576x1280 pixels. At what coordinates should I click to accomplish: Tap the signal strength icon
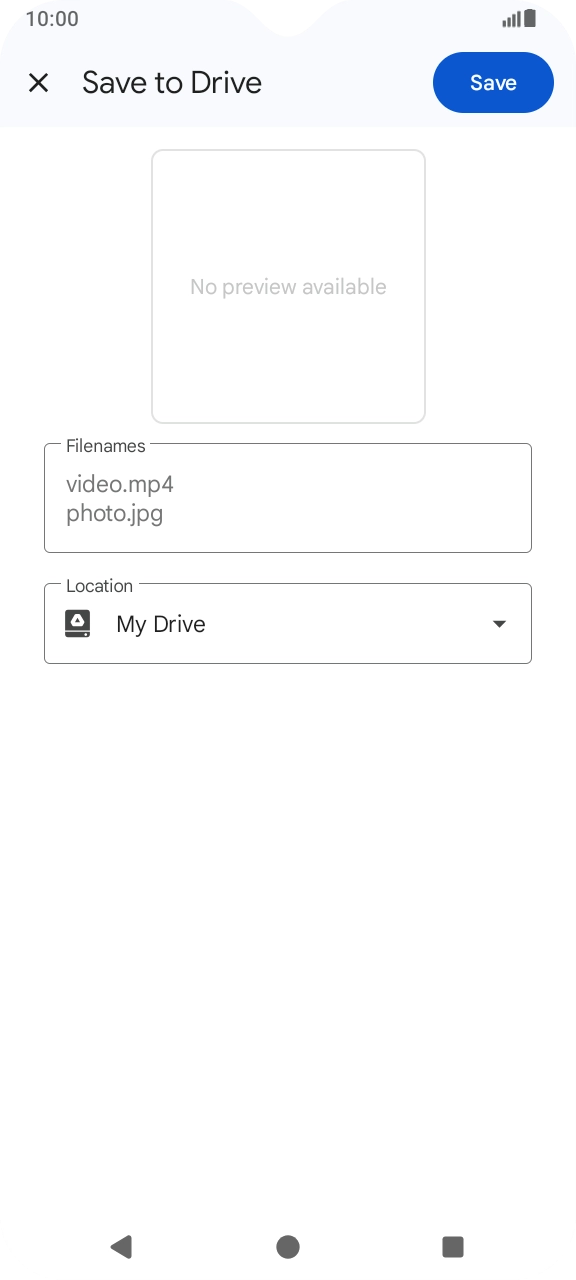(511, 19)
